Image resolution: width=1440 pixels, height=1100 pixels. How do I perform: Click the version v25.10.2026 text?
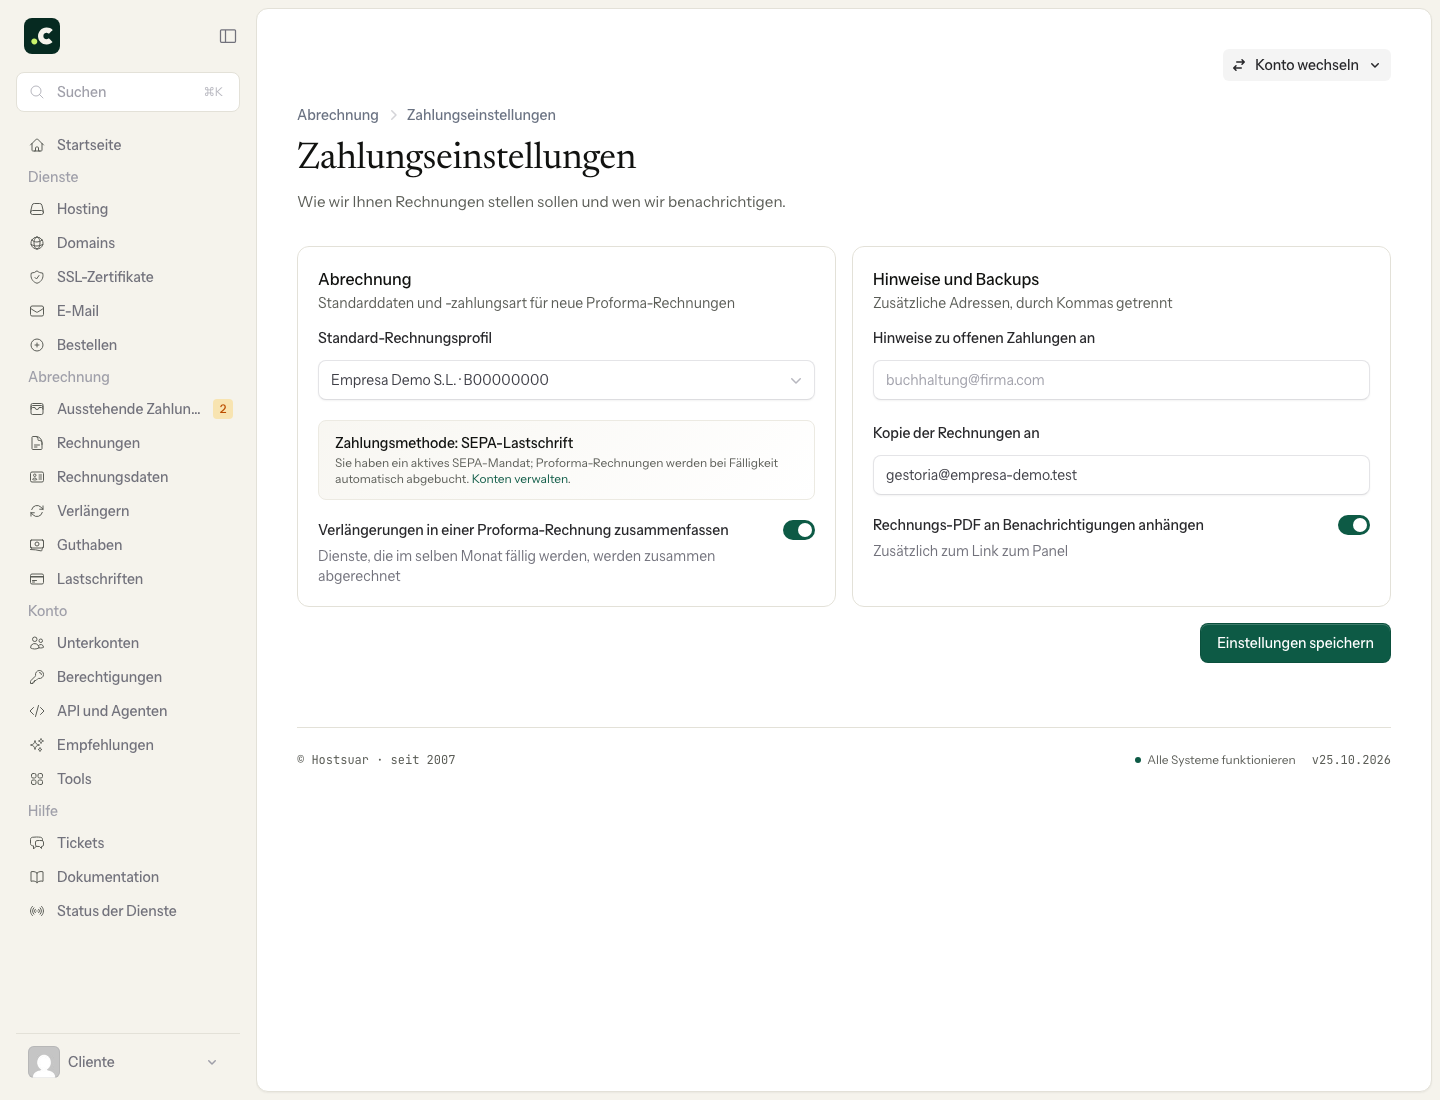point(1351,760)
